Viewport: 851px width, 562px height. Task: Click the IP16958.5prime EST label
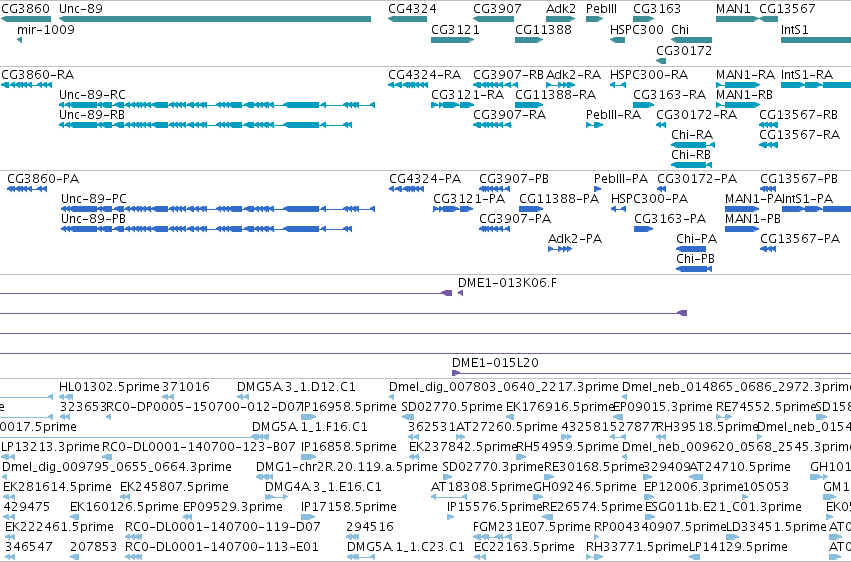pyautogui.click(x=349, y=407)
